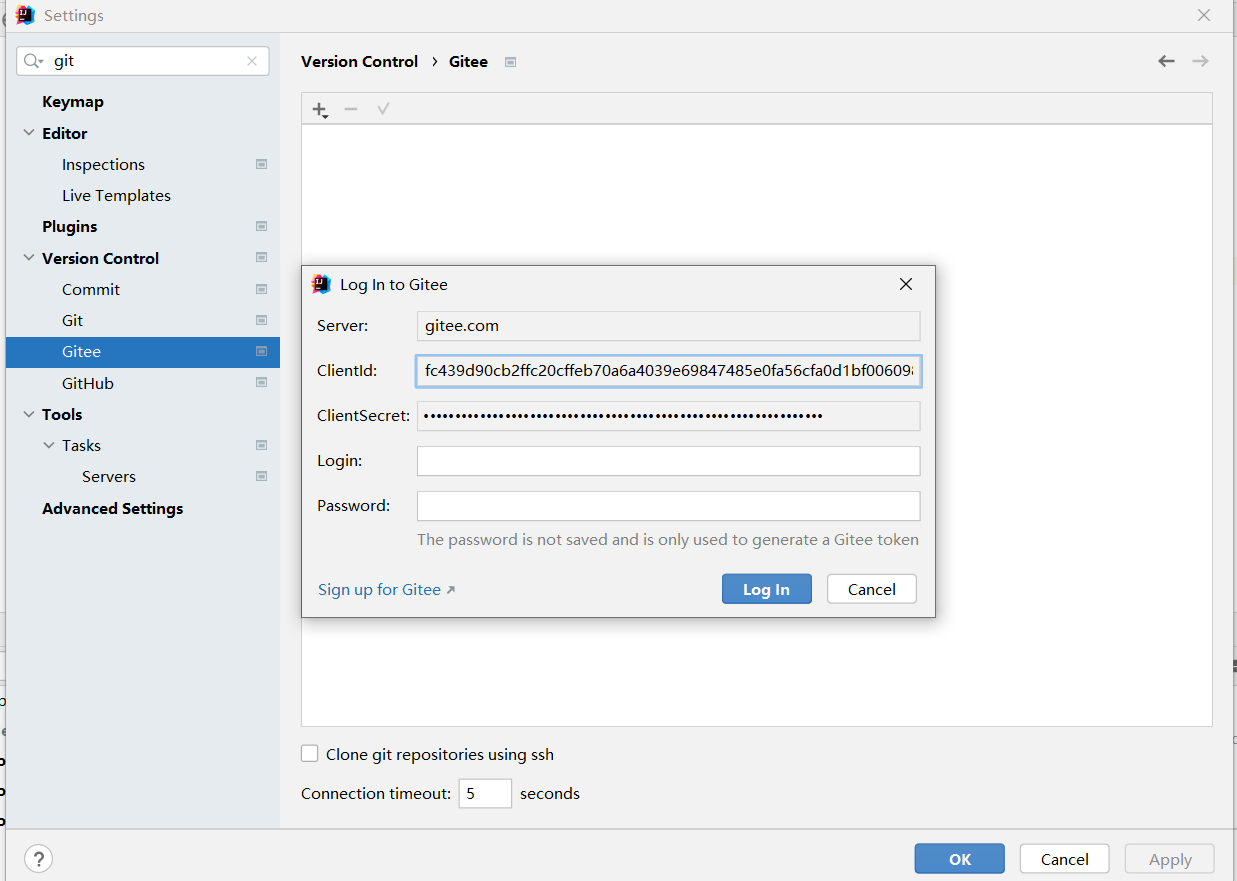Click the Gitee row project icon

[261, 351]
